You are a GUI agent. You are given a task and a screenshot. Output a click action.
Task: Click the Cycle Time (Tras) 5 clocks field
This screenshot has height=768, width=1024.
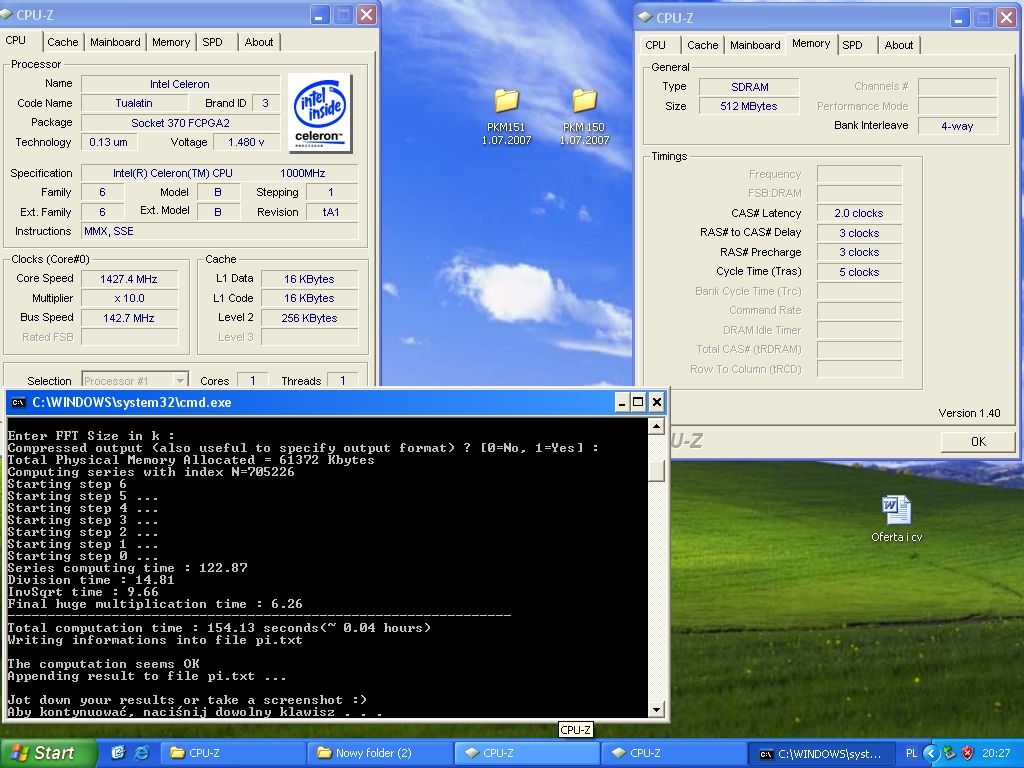859,272
